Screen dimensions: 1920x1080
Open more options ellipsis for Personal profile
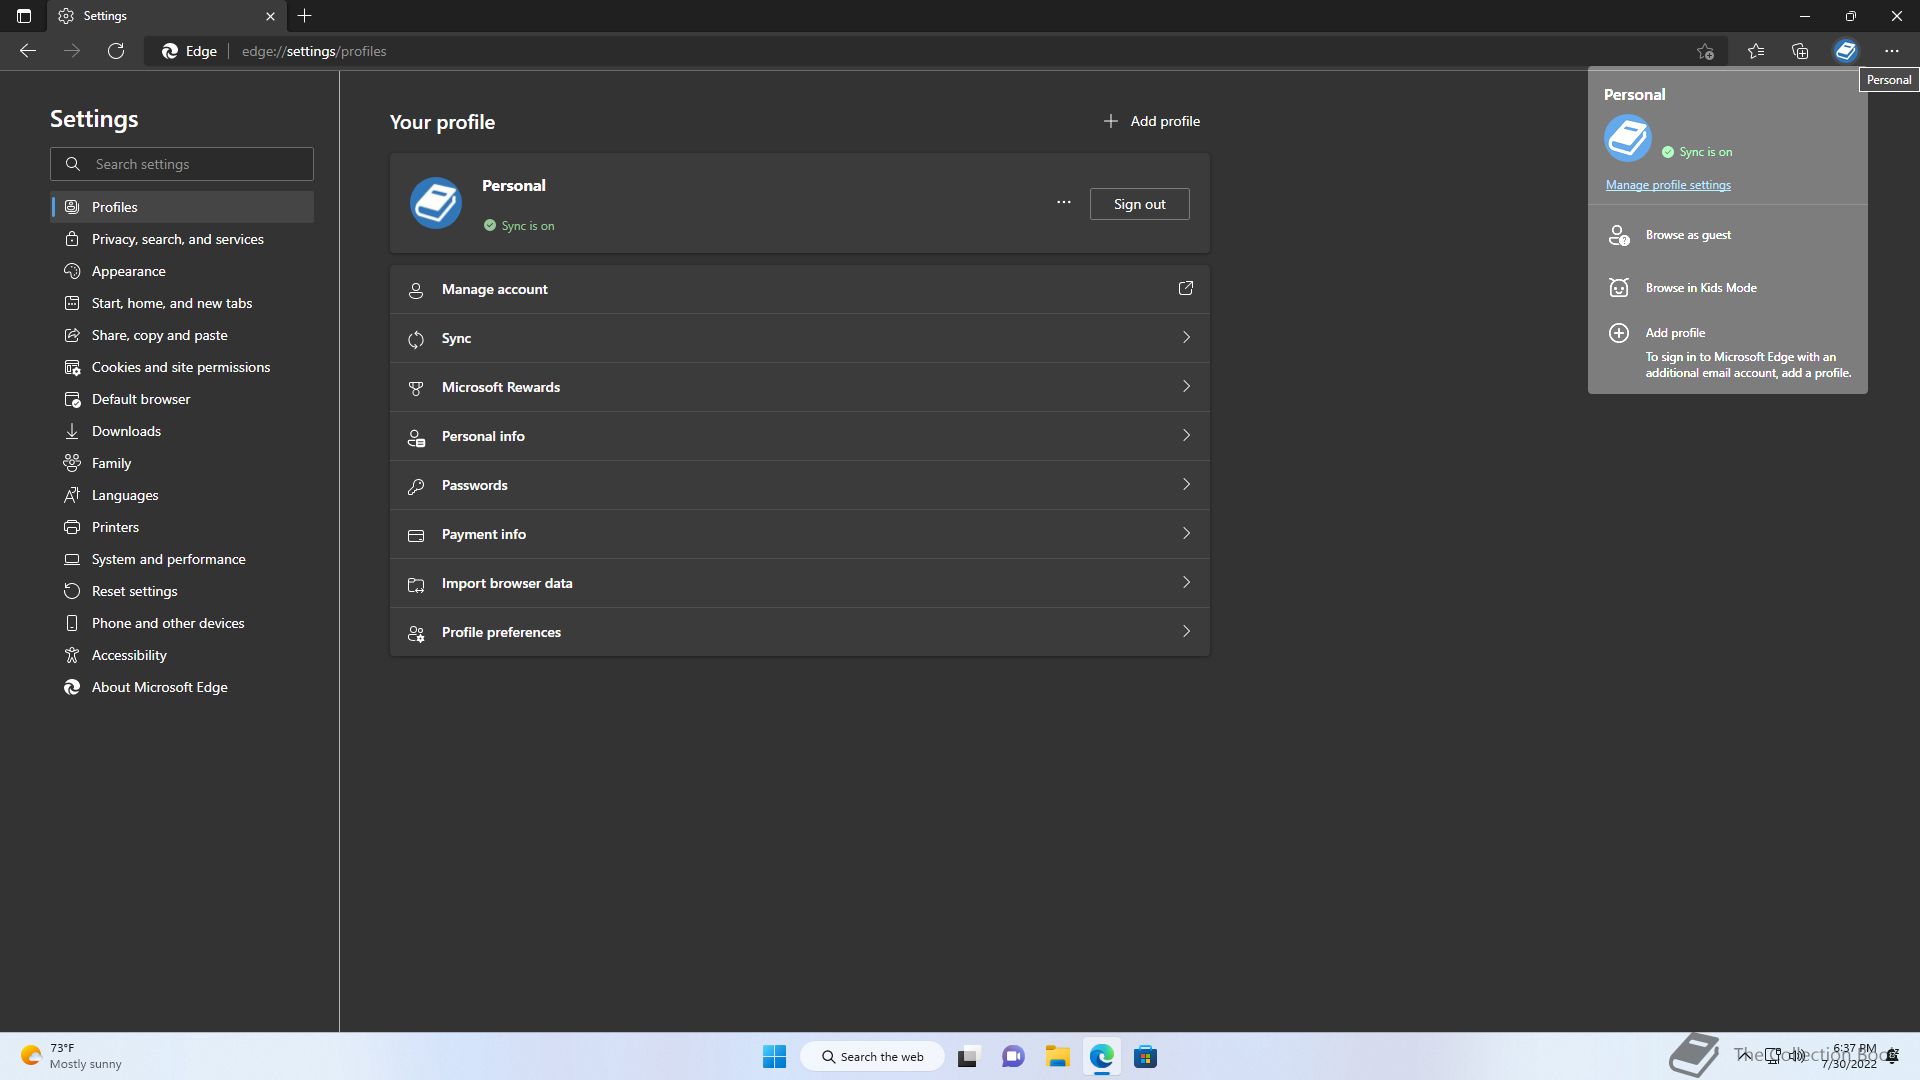(1063, 203)
